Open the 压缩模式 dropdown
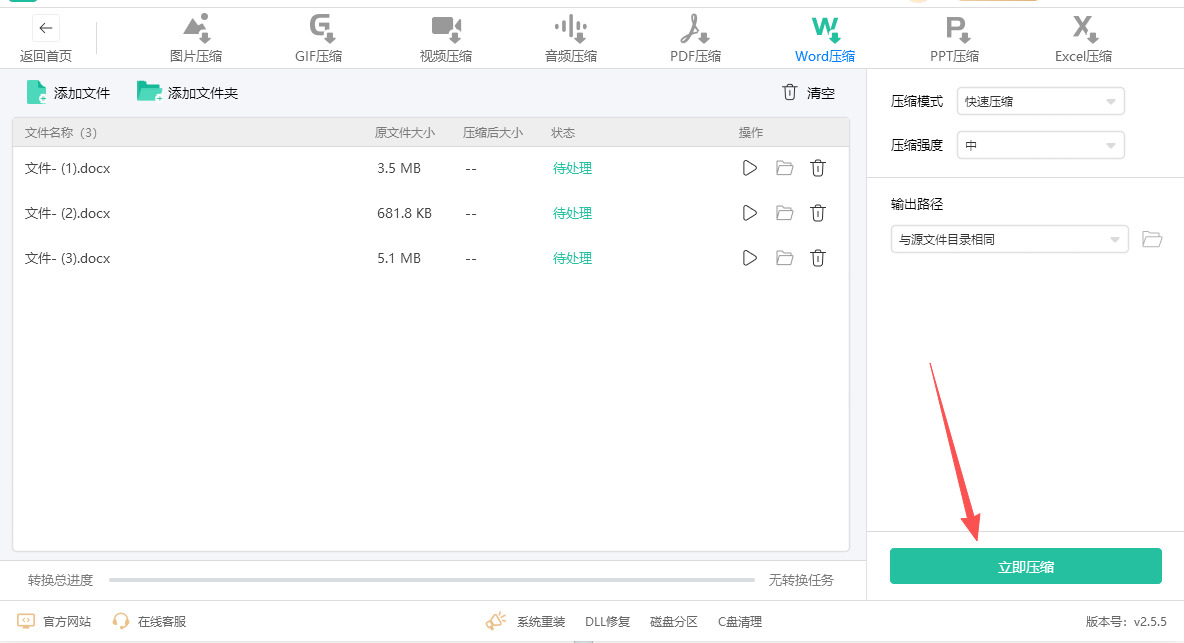The width and height of the screenshot is (1184, 643). point(1040,101)
